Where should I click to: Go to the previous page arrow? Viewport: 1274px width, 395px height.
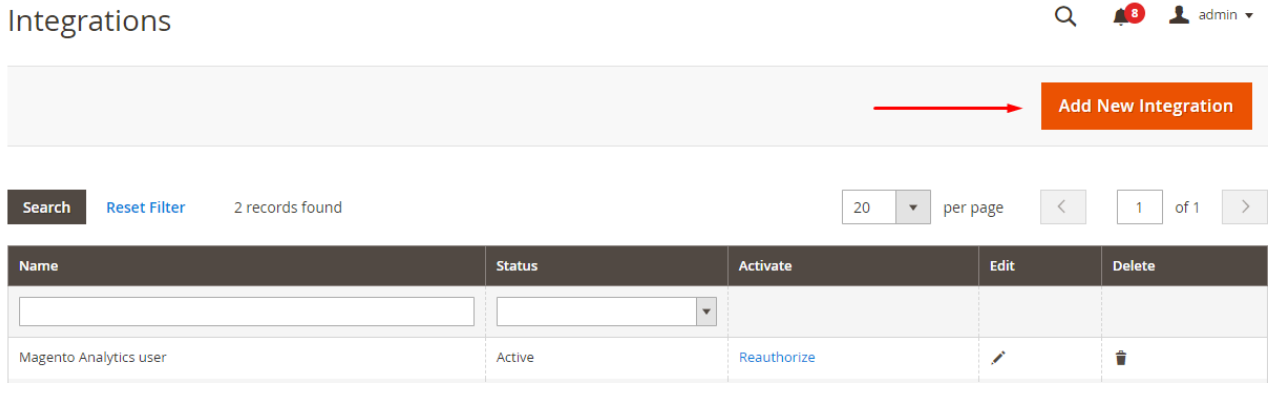[1063, 207]
